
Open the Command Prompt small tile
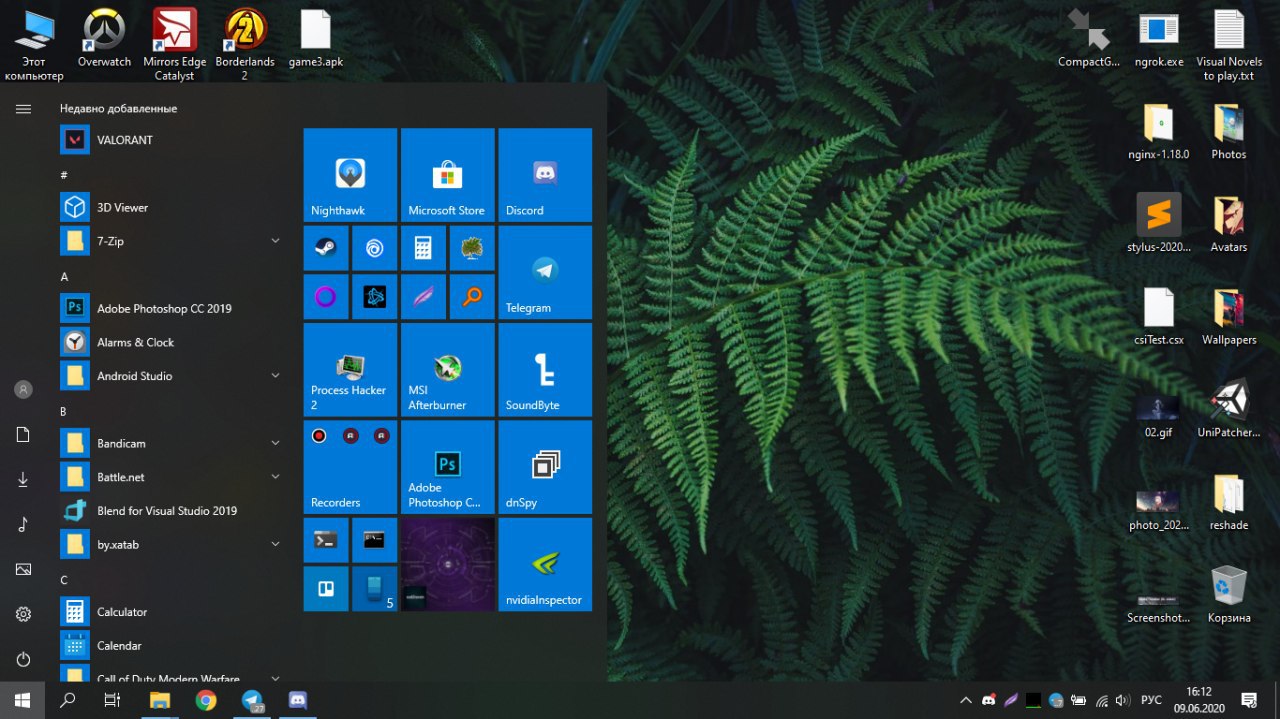point(375,540)
